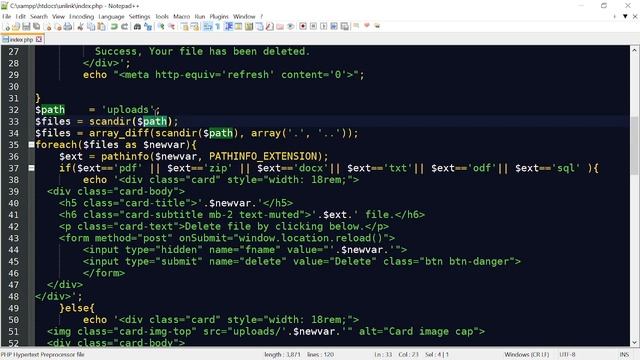Click the Cut scissors icon
The image size is (640, 360).
pos(80,27)
